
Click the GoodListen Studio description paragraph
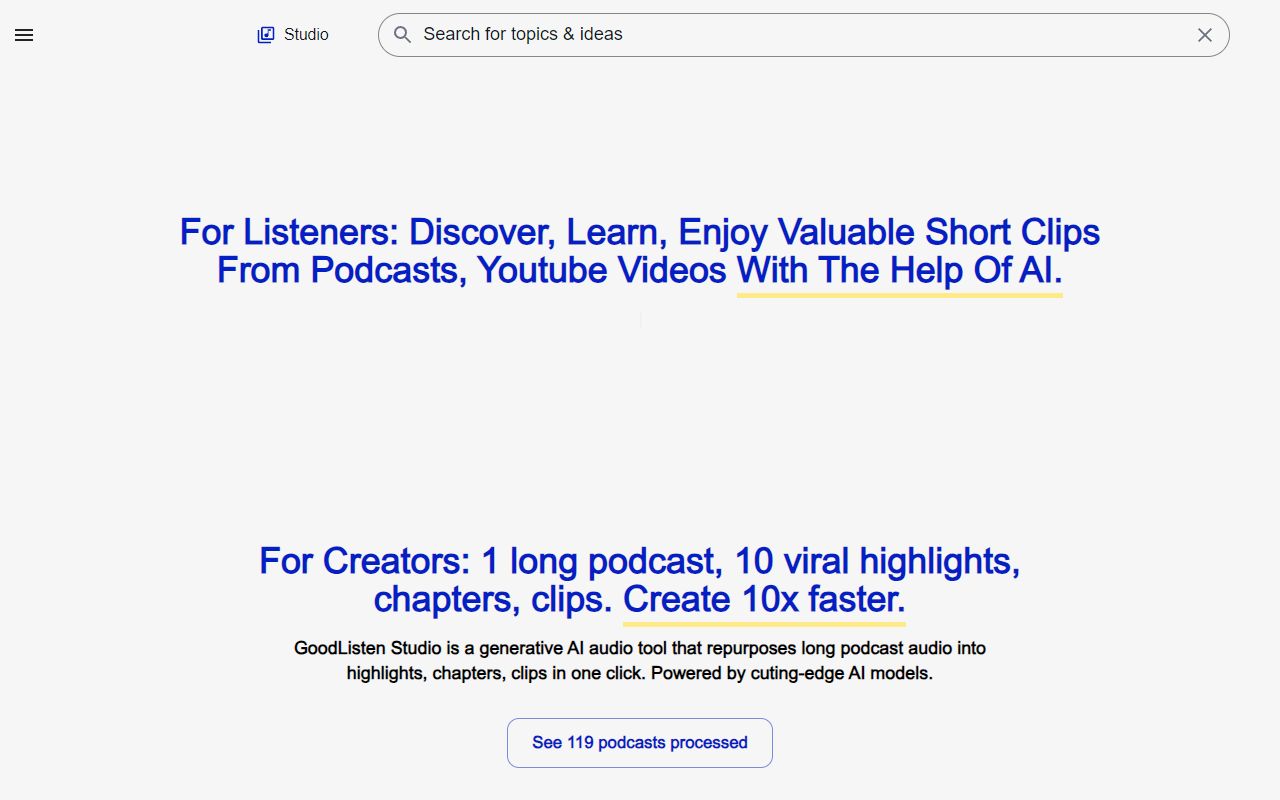point(639,660)
